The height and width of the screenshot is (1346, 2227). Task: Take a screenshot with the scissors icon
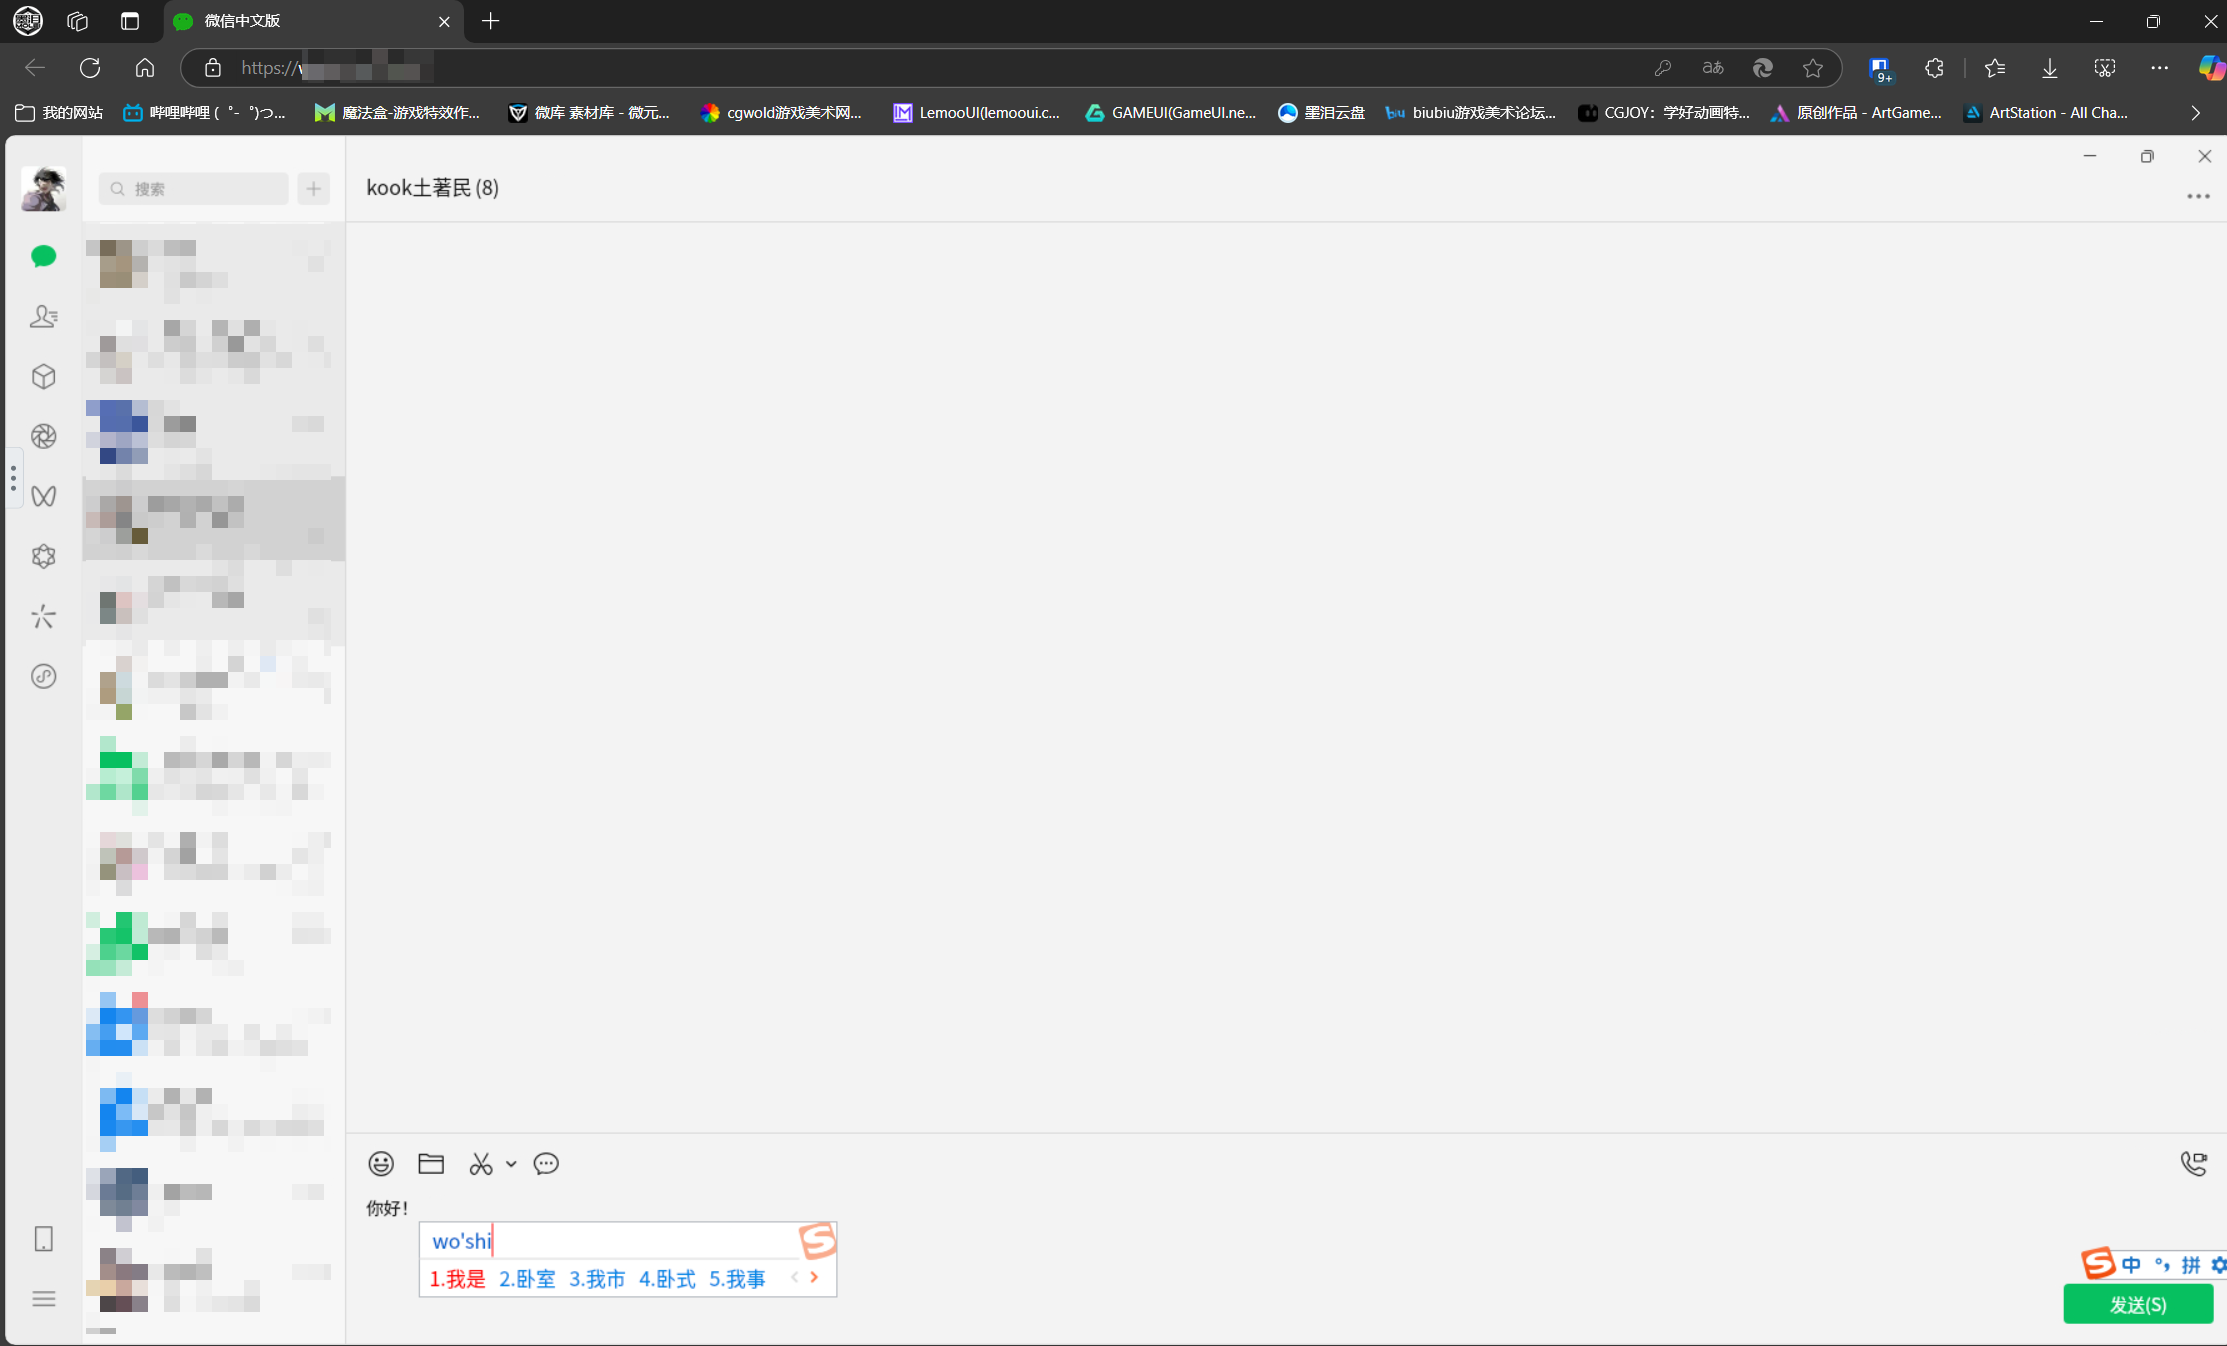click(480, 1163)
